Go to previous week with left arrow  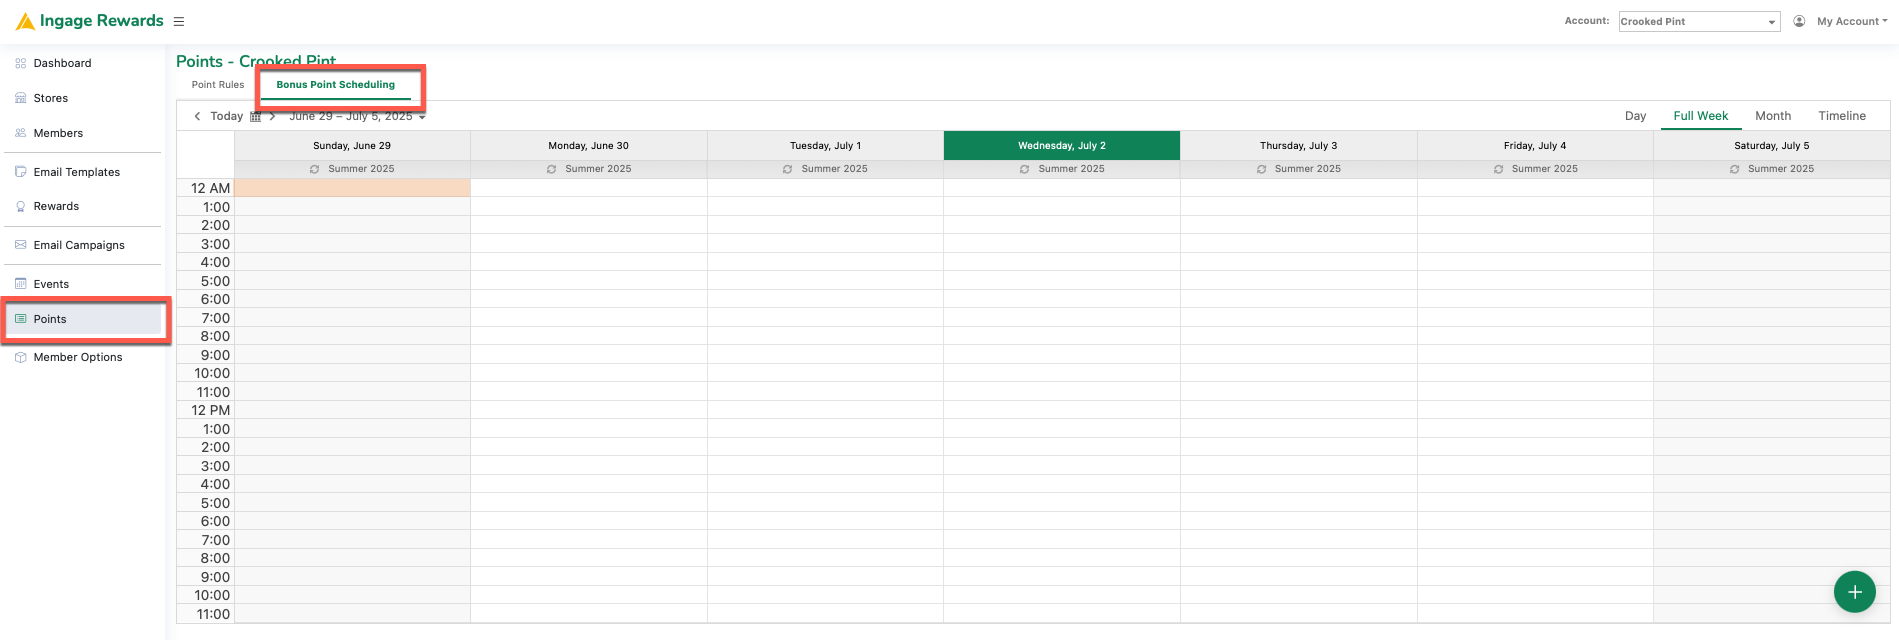[197, 116]
